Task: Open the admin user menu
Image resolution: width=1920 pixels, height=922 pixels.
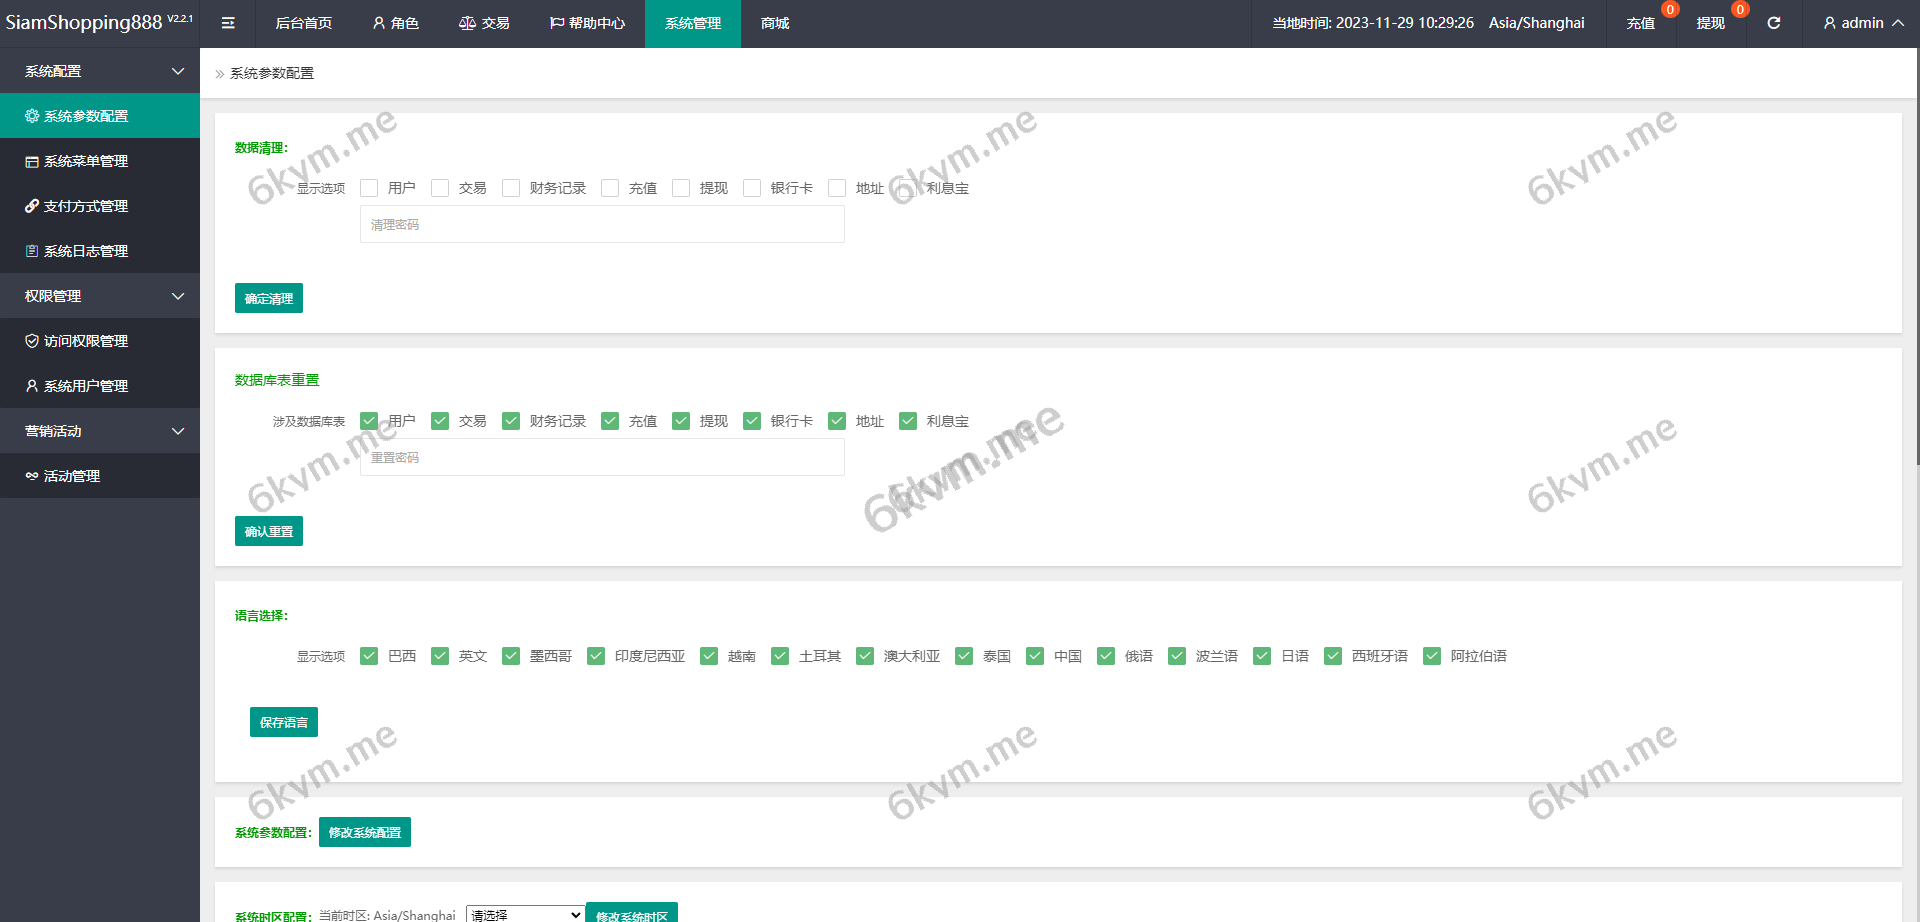Action: (1862, 23)
